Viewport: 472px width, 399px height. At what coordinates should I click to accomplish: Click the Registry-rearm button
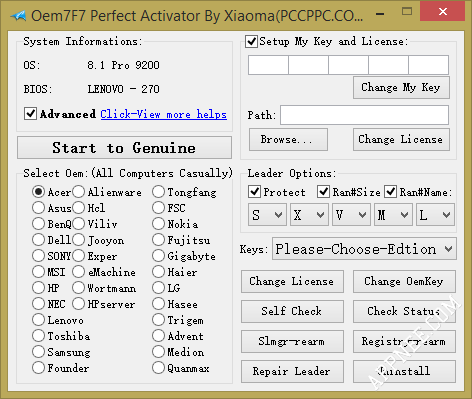pyautogui.click(x=404, y=341)
